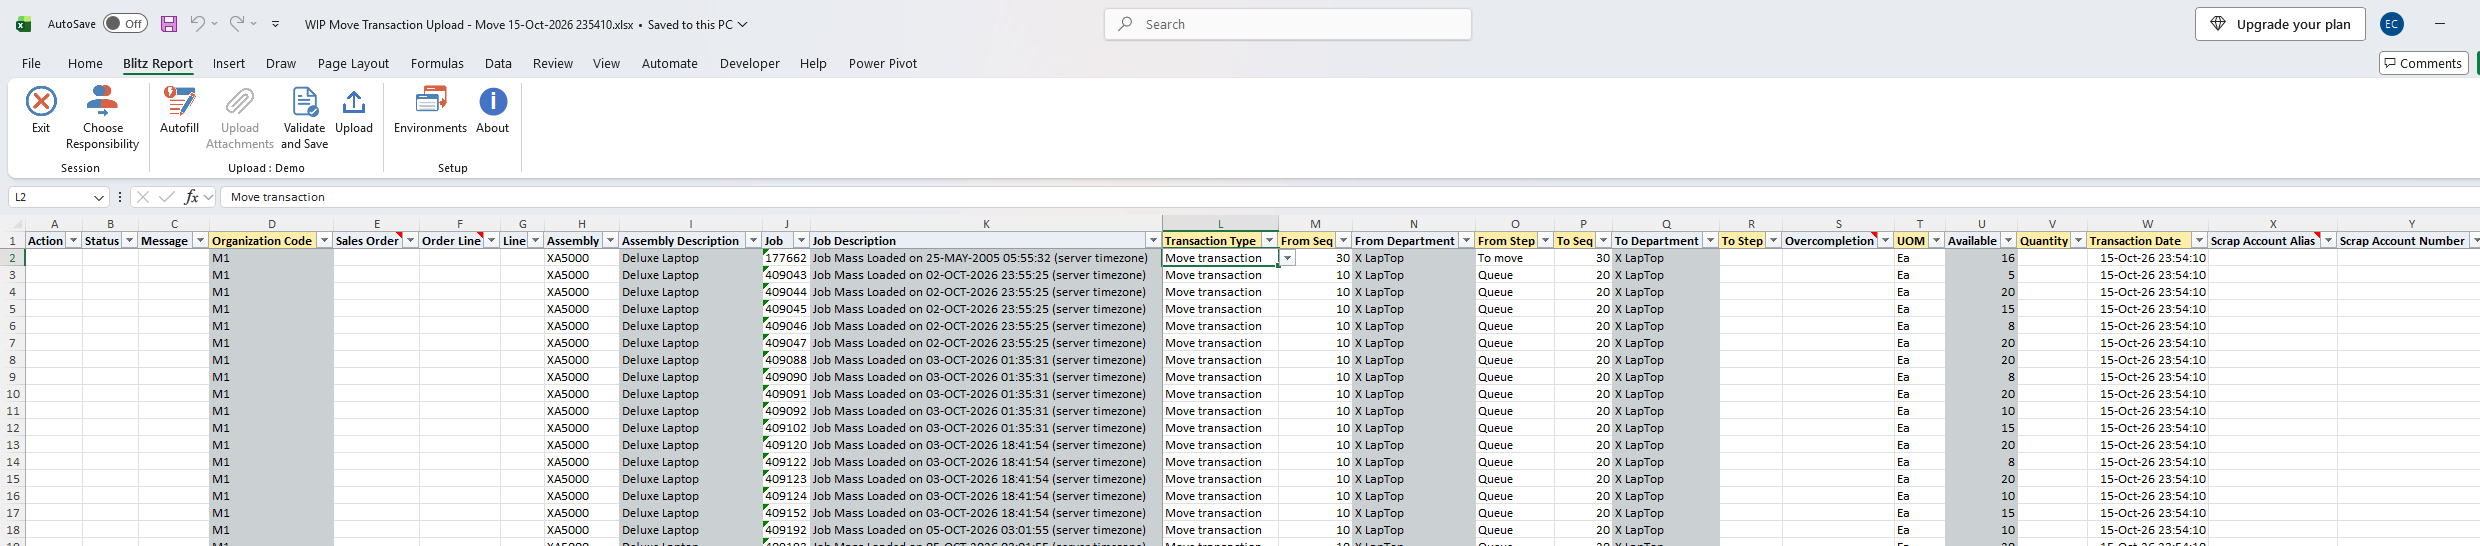The width and height of the screenshot is (2480, 546).
Task: Open cell L2 validation list dropdown
Action: click(x=1288, y=258)
